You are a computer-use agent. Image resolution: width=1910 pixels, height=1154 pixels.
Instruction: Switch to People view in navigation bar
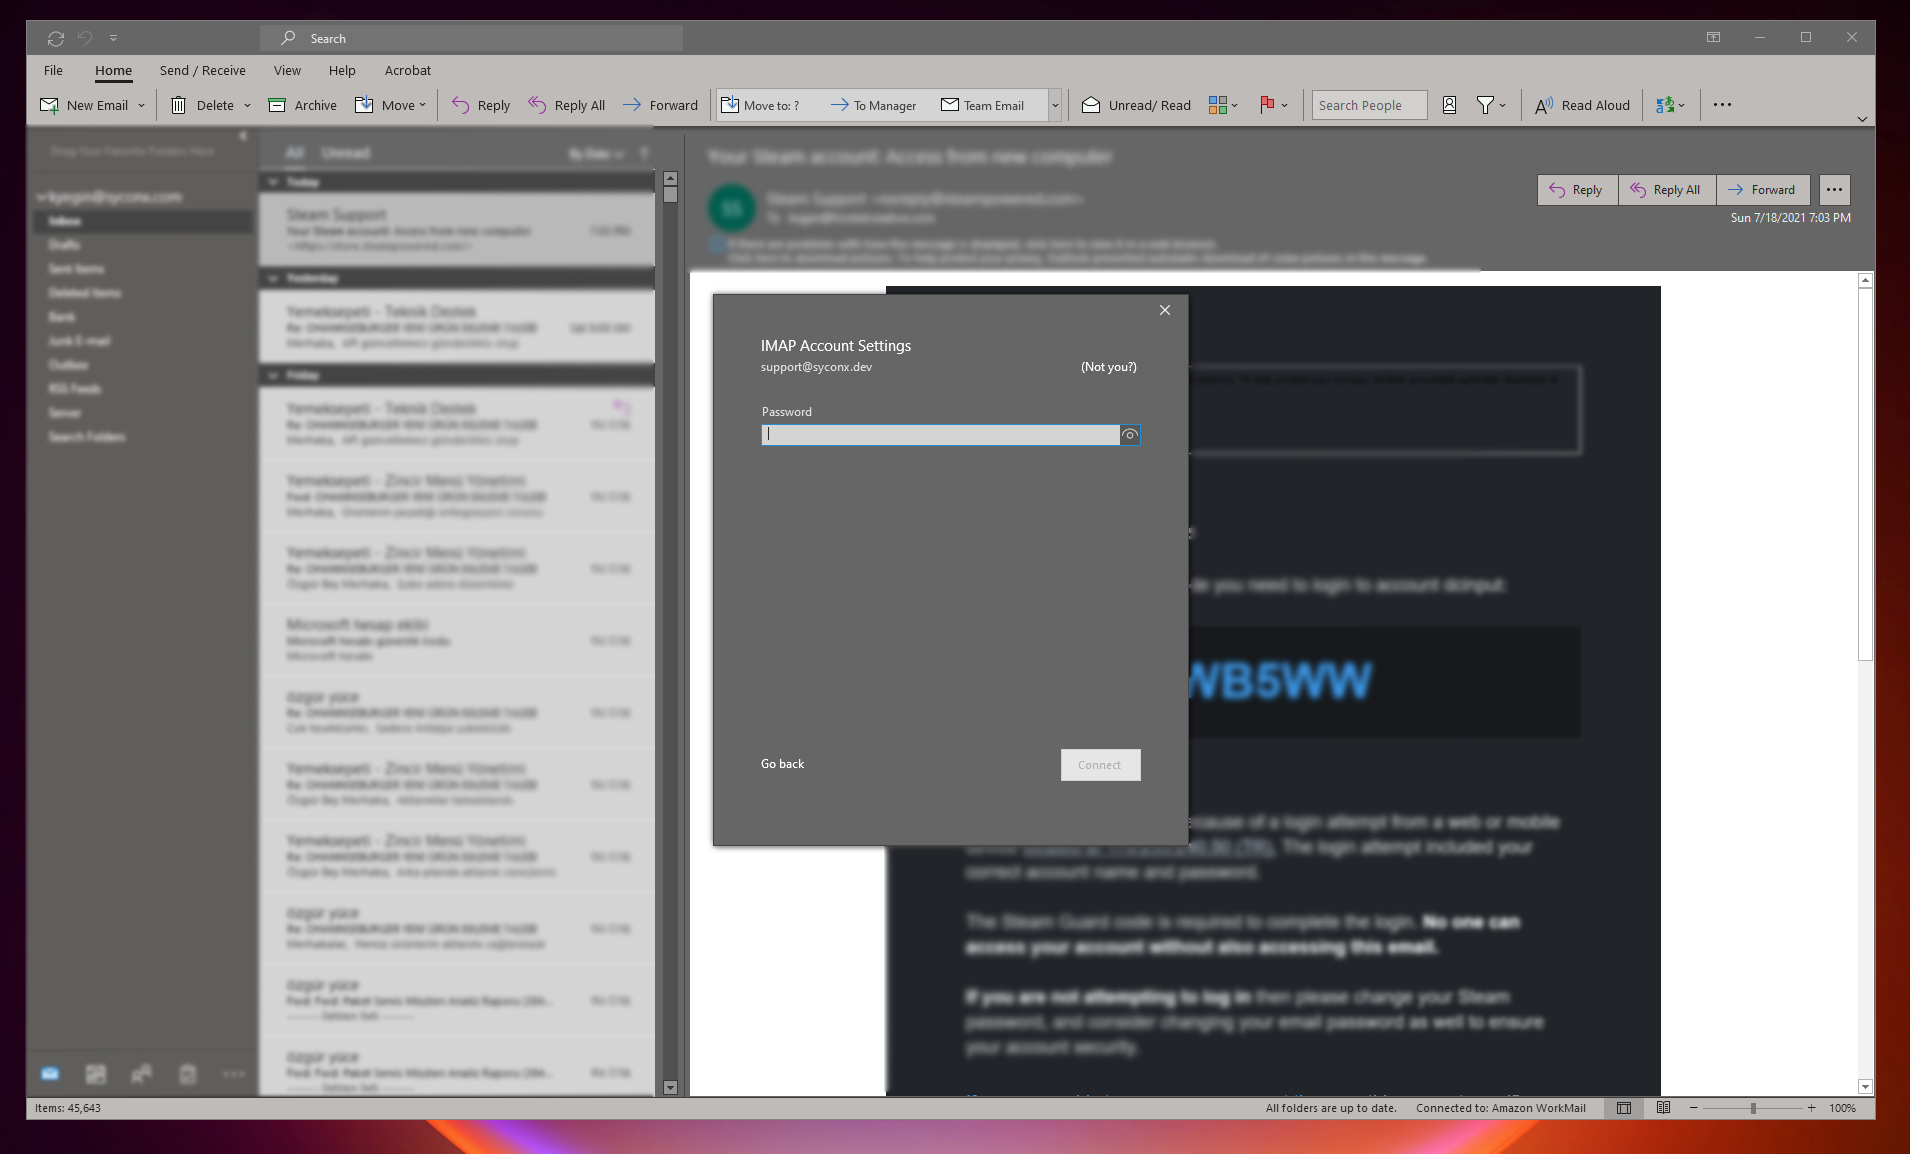pyautogui.click(x=142, y=1074)
